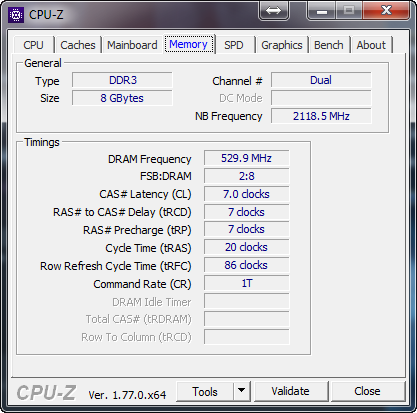This screenshot has width=417, height=413.
Task: Click the 'Type' label in General
Action: click(x=47, y=82)
